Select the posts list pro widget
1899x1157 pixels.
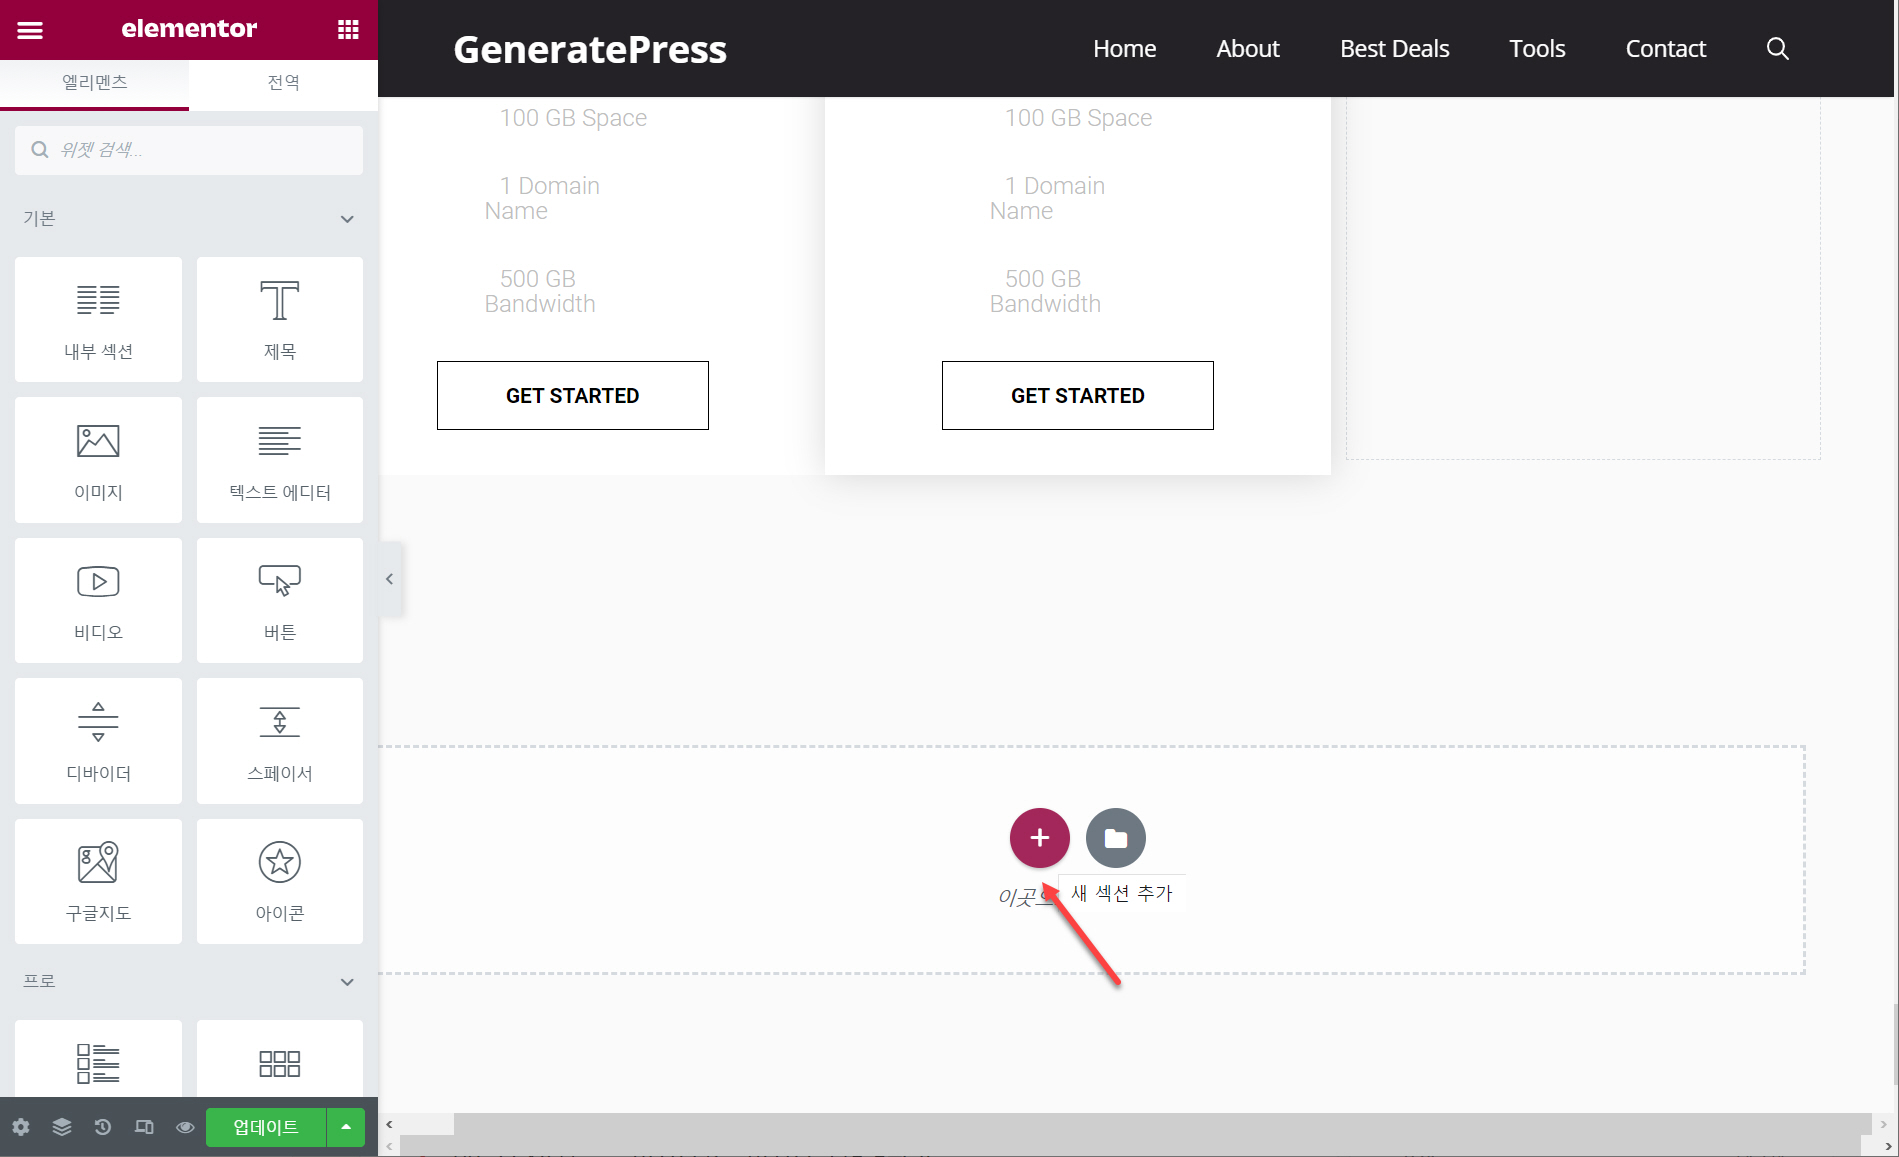pos(98,1060)
